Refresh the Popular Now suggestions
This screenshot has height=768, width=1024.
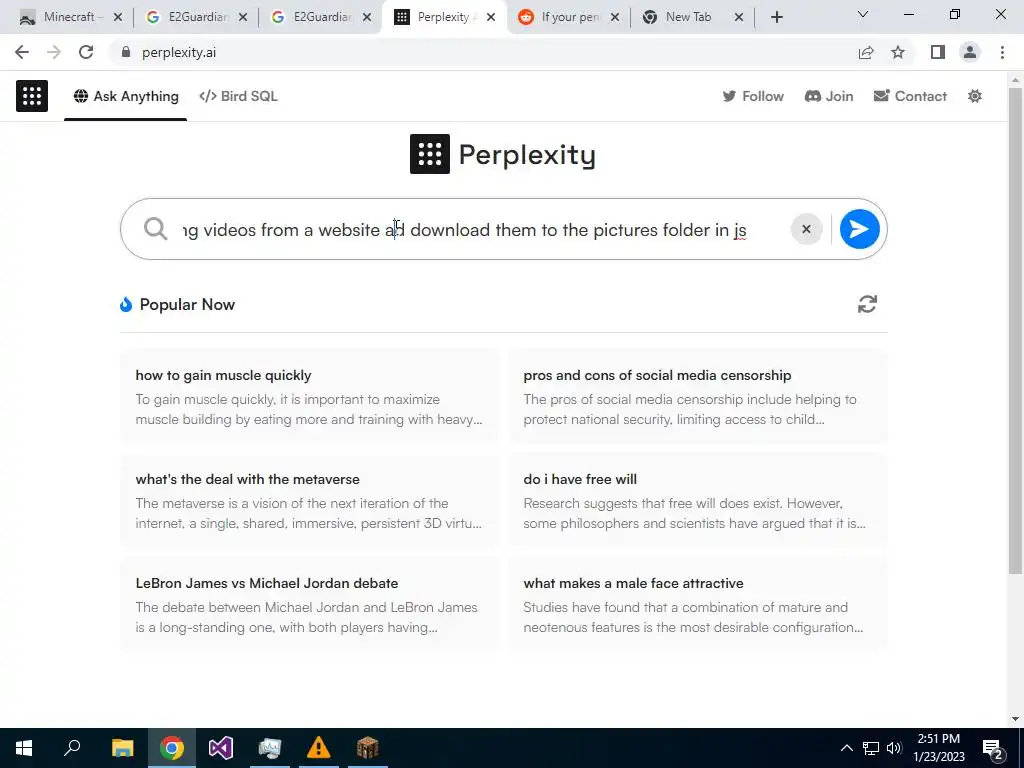pos(867,304)
